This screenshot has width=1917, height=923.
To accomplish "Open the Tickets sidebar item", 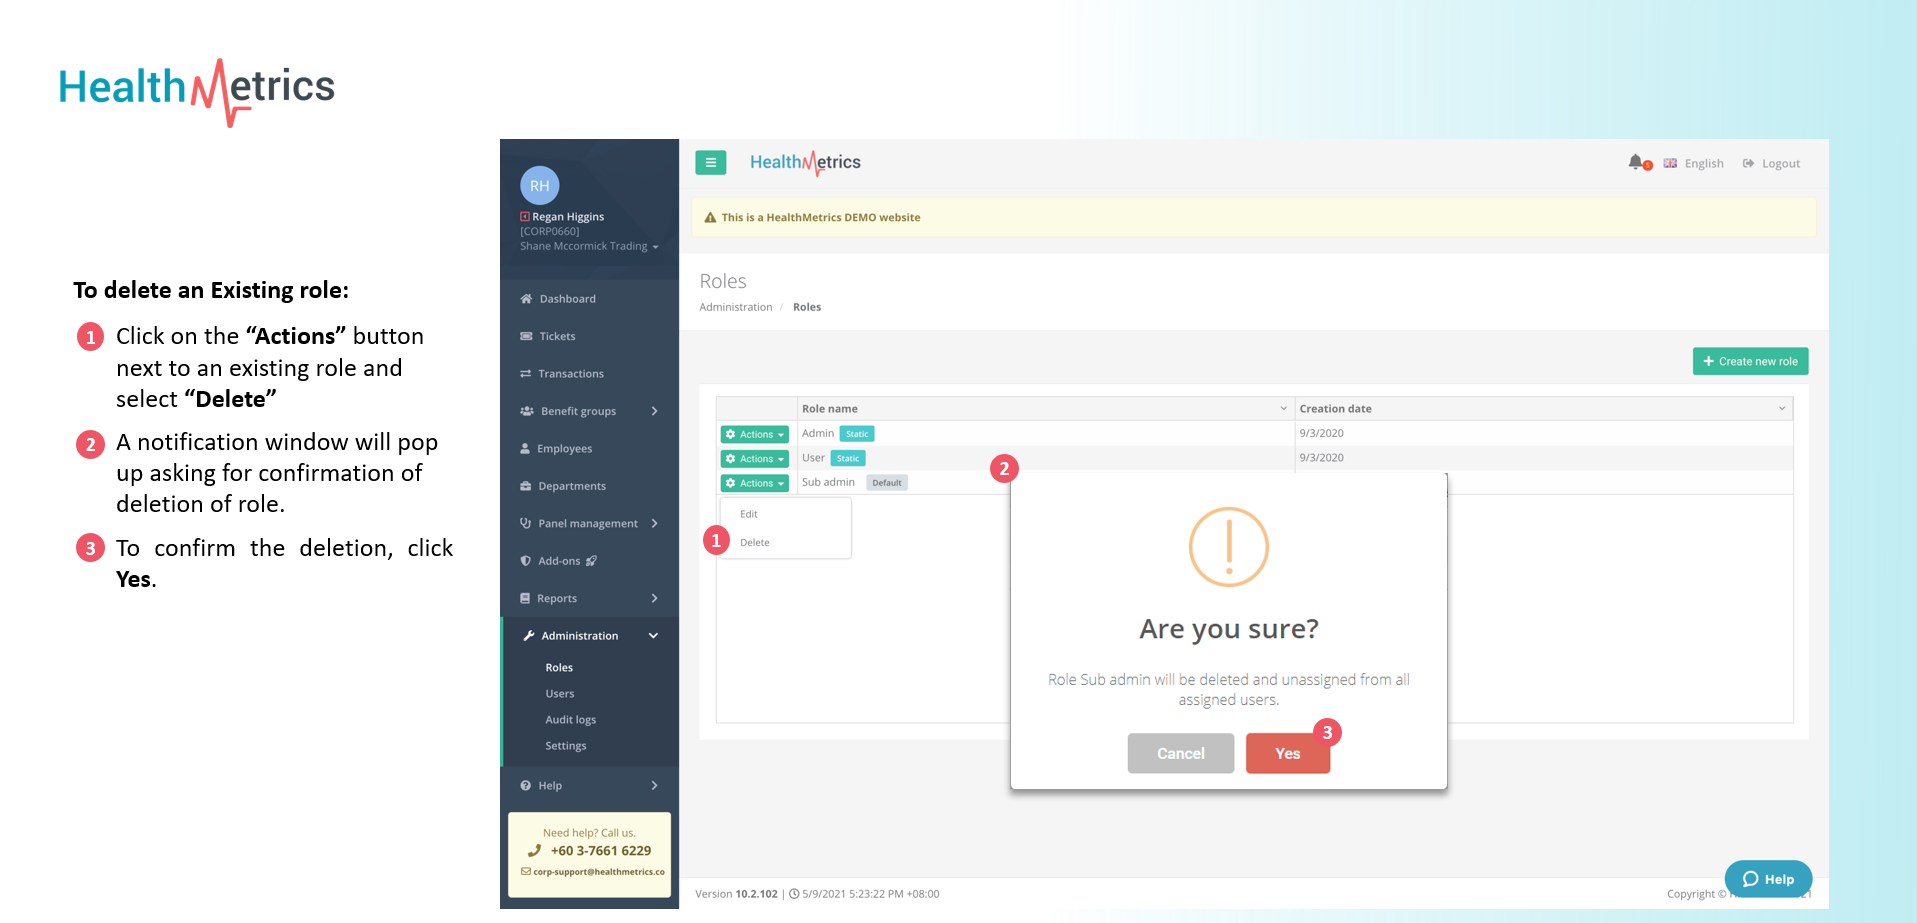I will coord(557,337).
